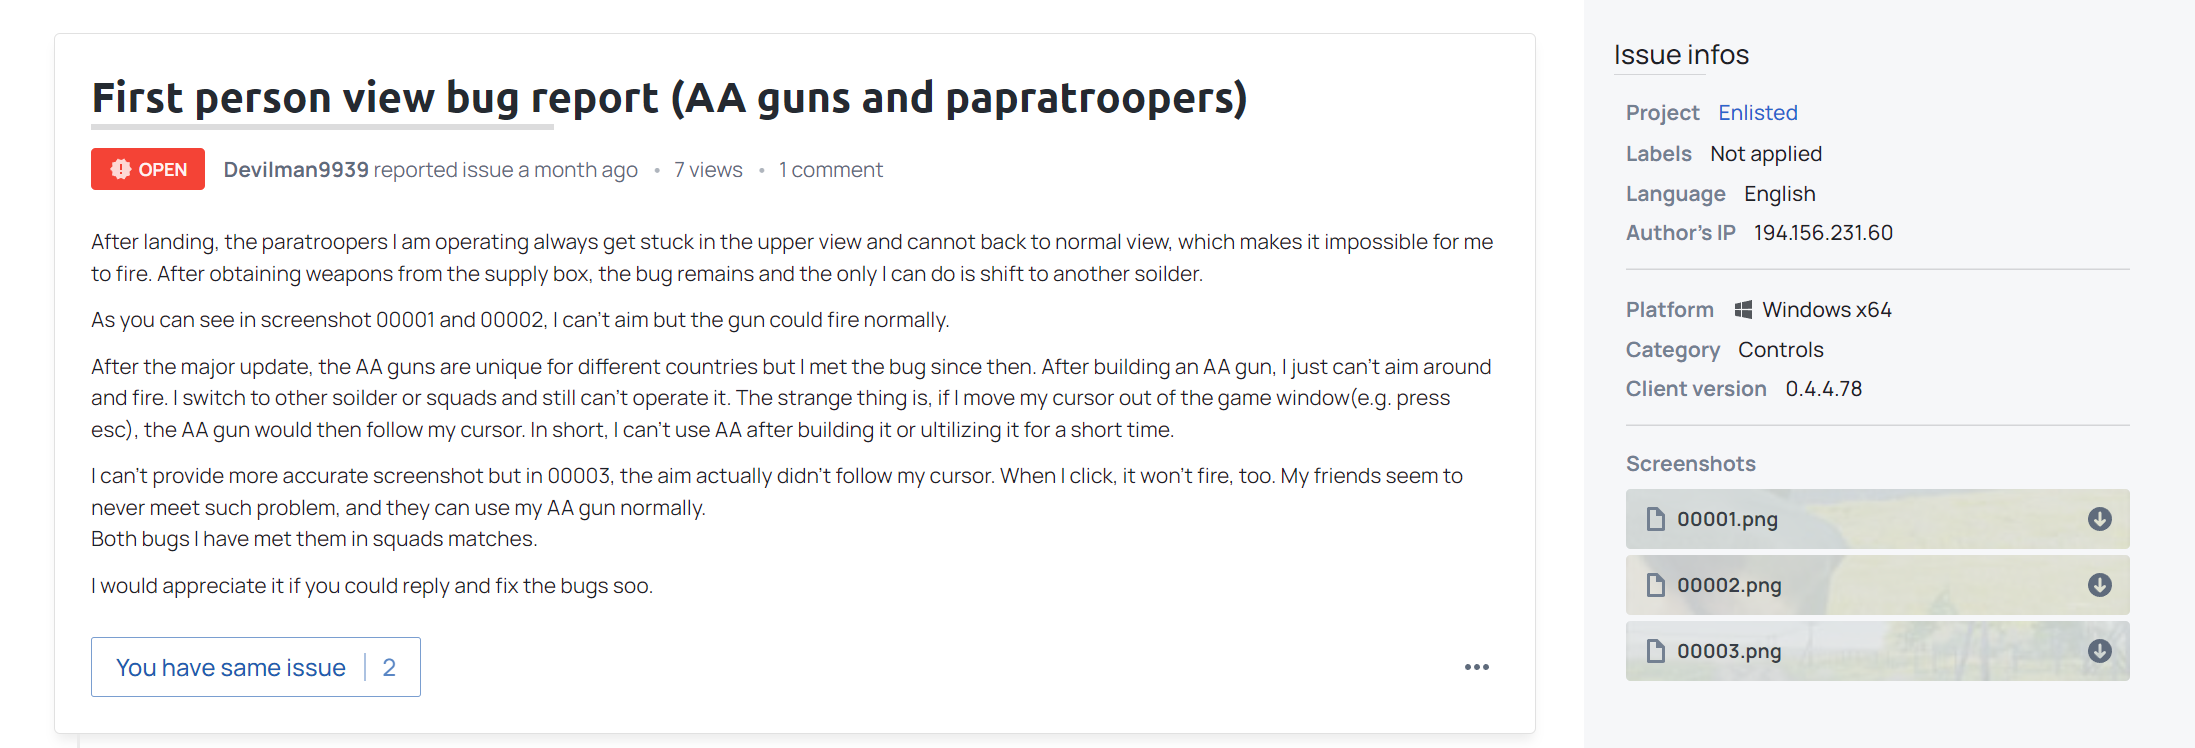Screen dimensions: 2195x748
Task: Download the 00002.png screenshot
Action: point(2099,585)
